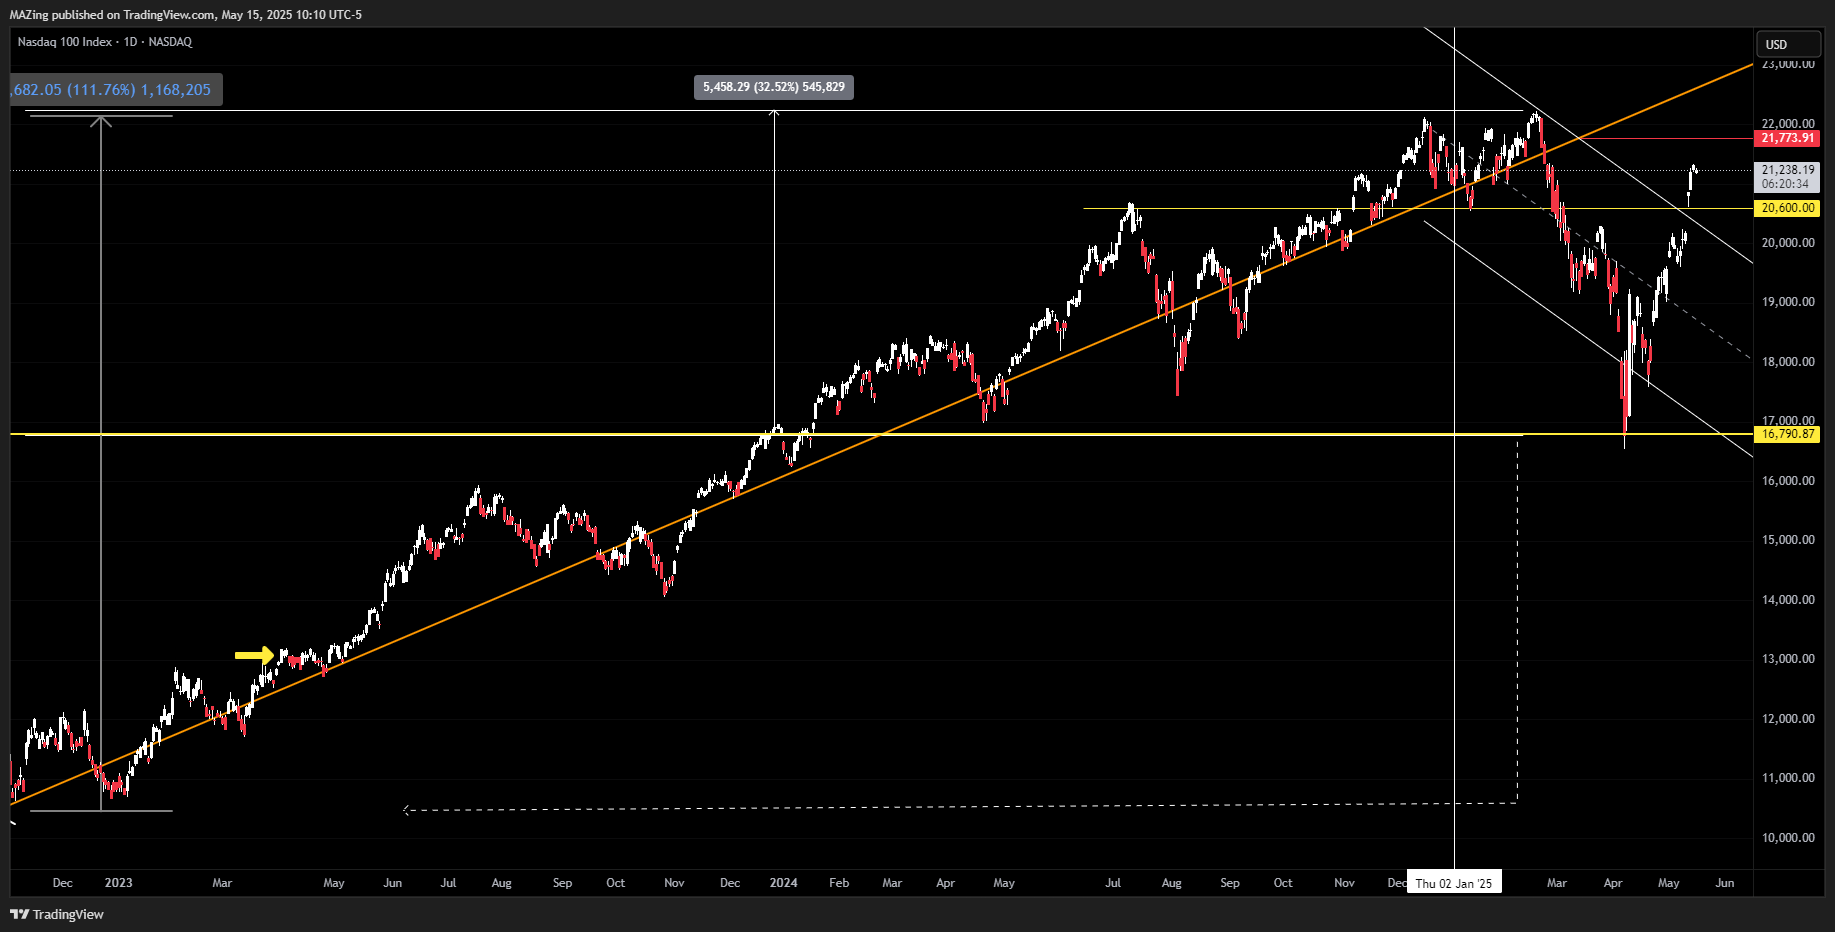The image size is (1835, 932).
Task: Click the current price 21,238.19 label
Action: (1787, 177)
